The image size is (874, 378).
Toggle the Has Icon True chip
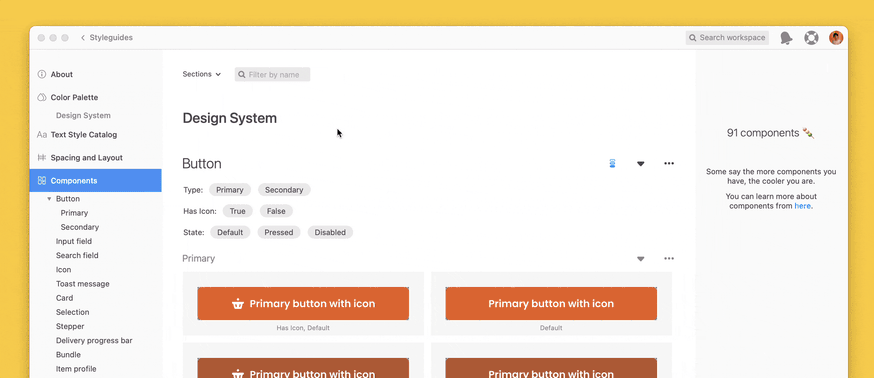(237, 211)
